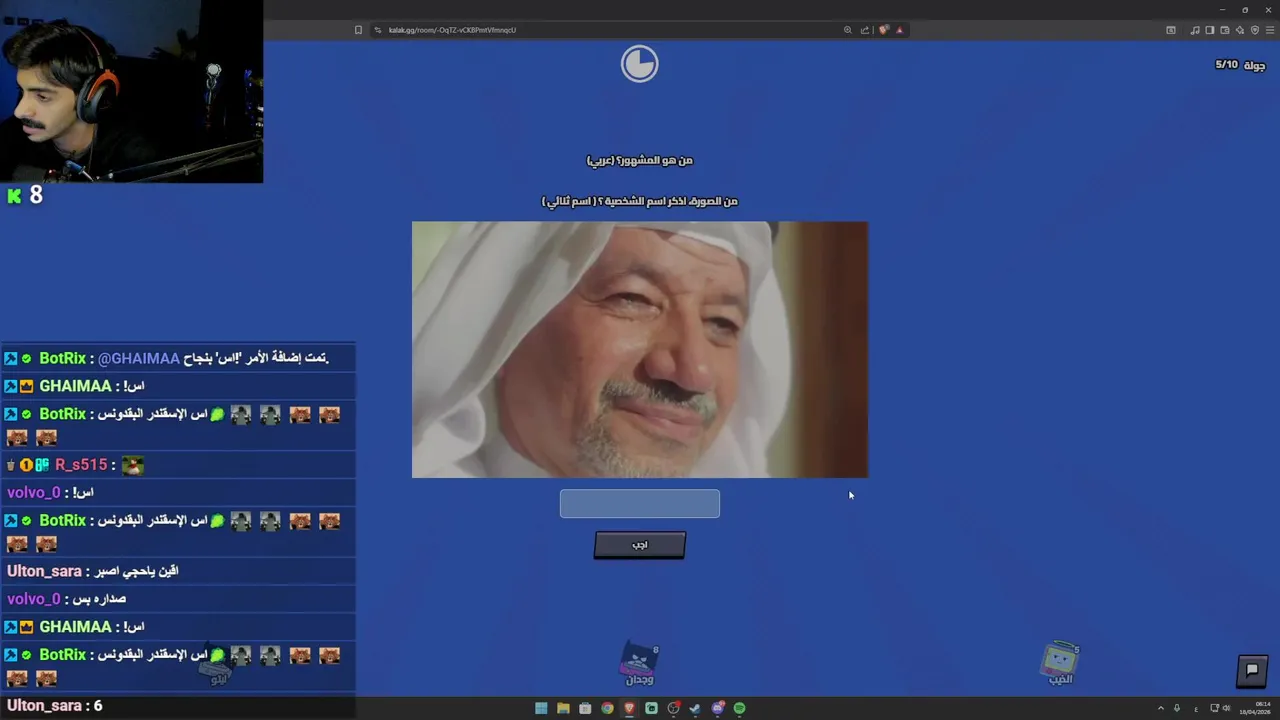Click the R_s515 username in chat
This screenshot has height=720, width=1280.
[81, 465]
